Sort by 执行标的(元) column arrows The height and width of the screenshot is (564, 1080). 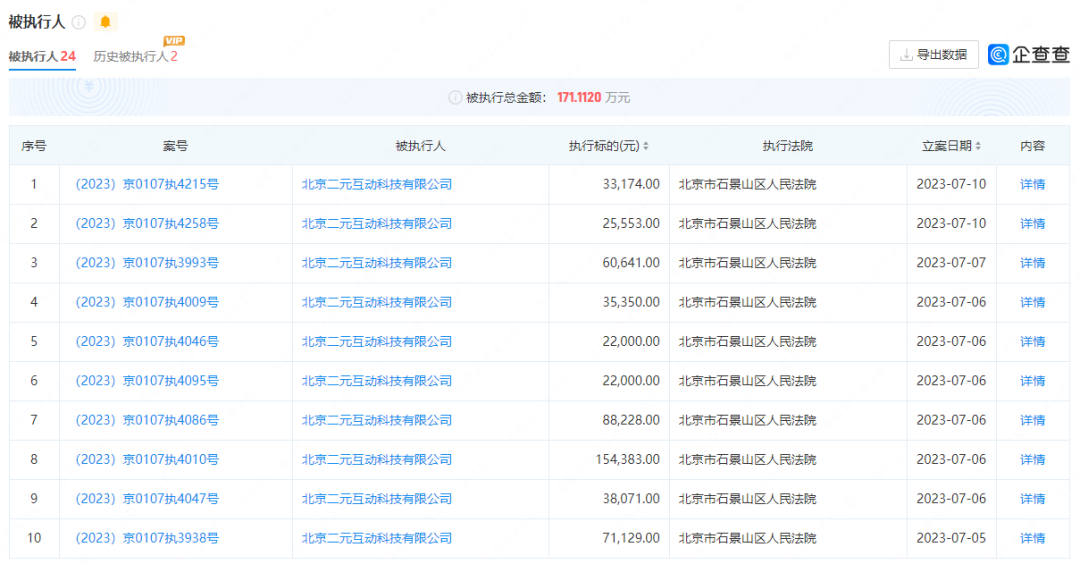pos(645,146)
